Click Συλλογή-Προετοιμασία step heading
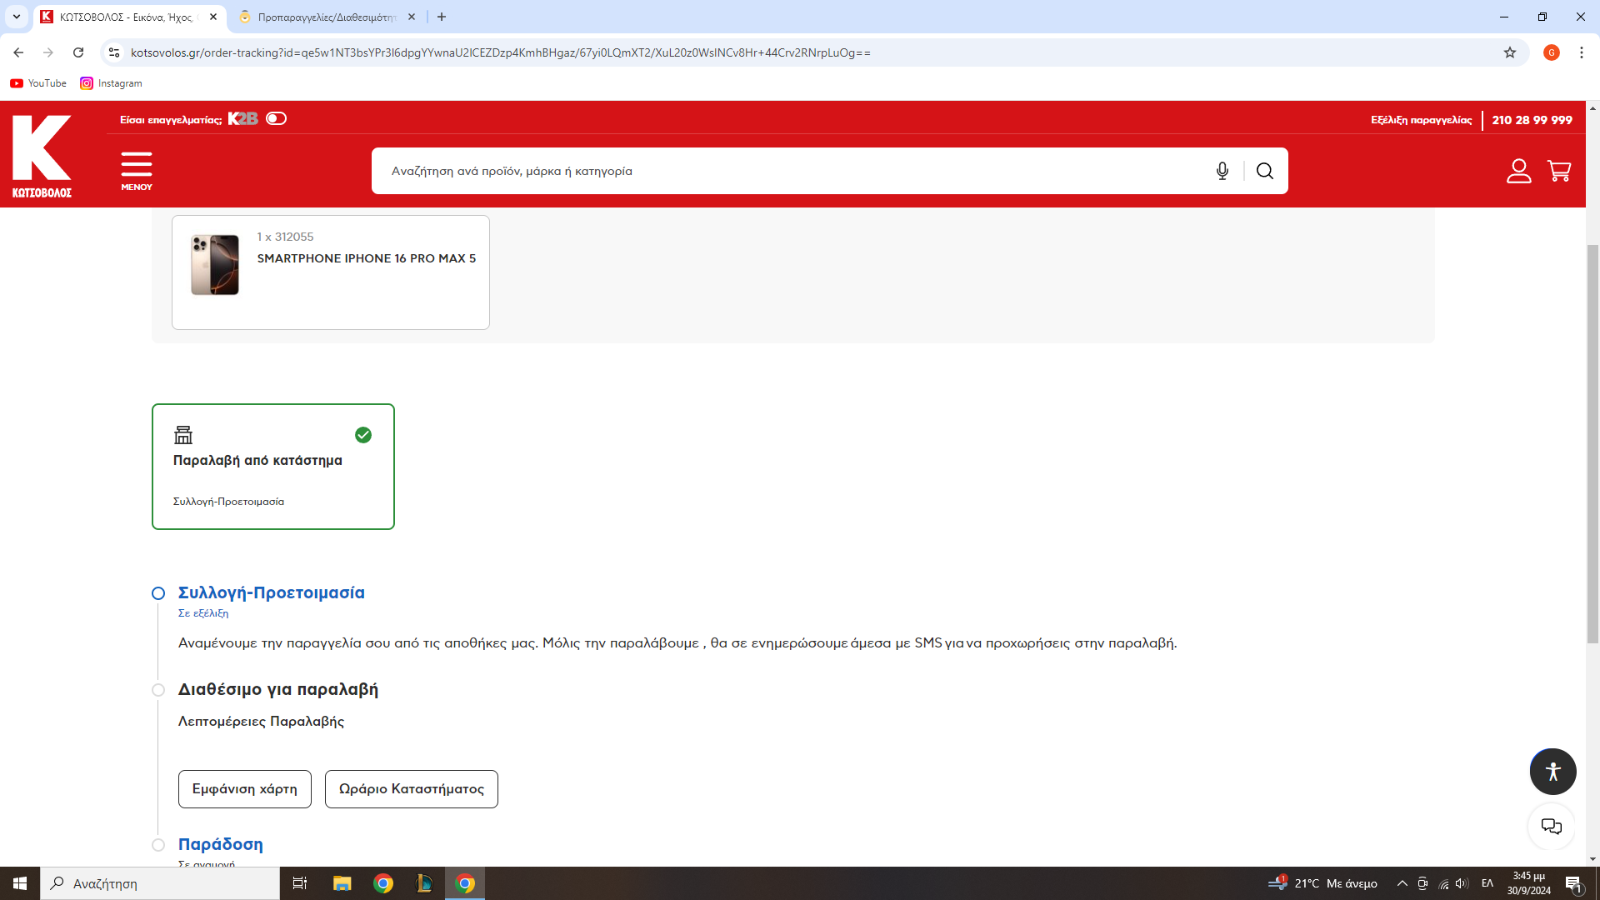1600x900 pixels. pos(271,593)
